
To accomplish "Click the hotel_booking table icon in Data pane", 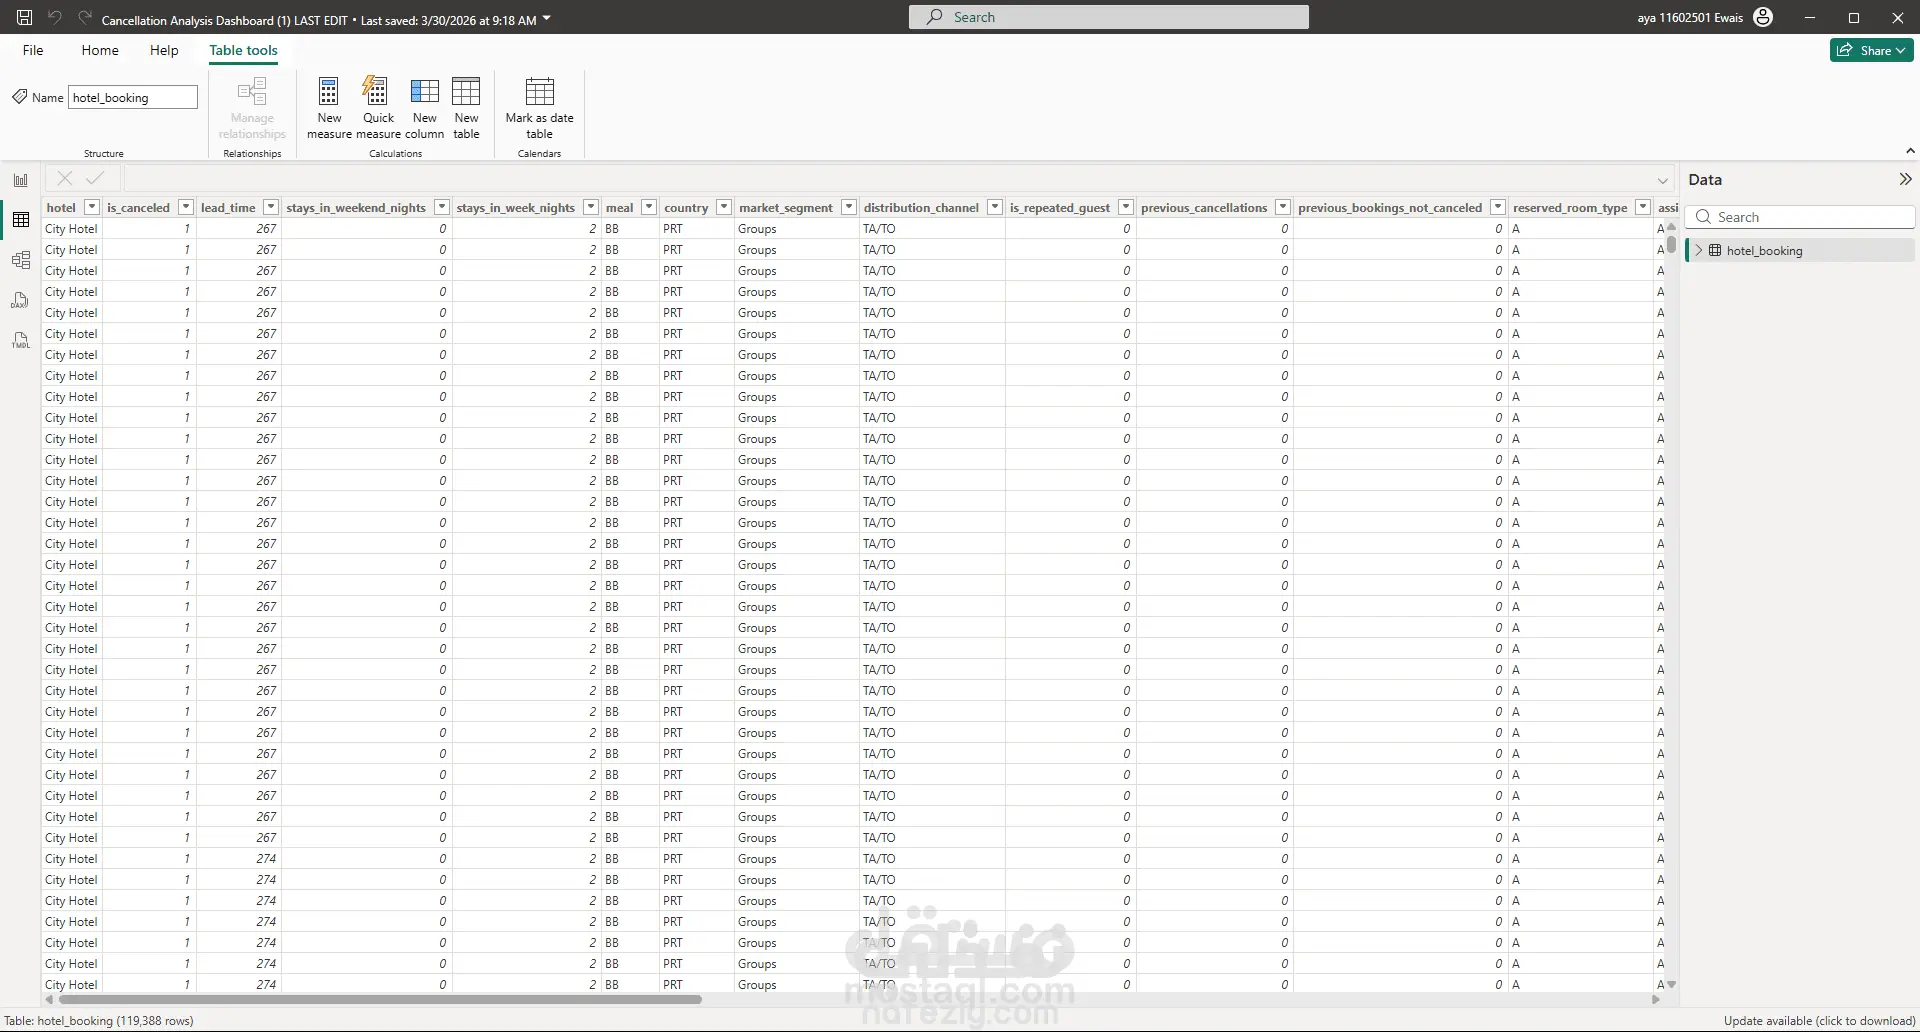I will point(1715,250).
